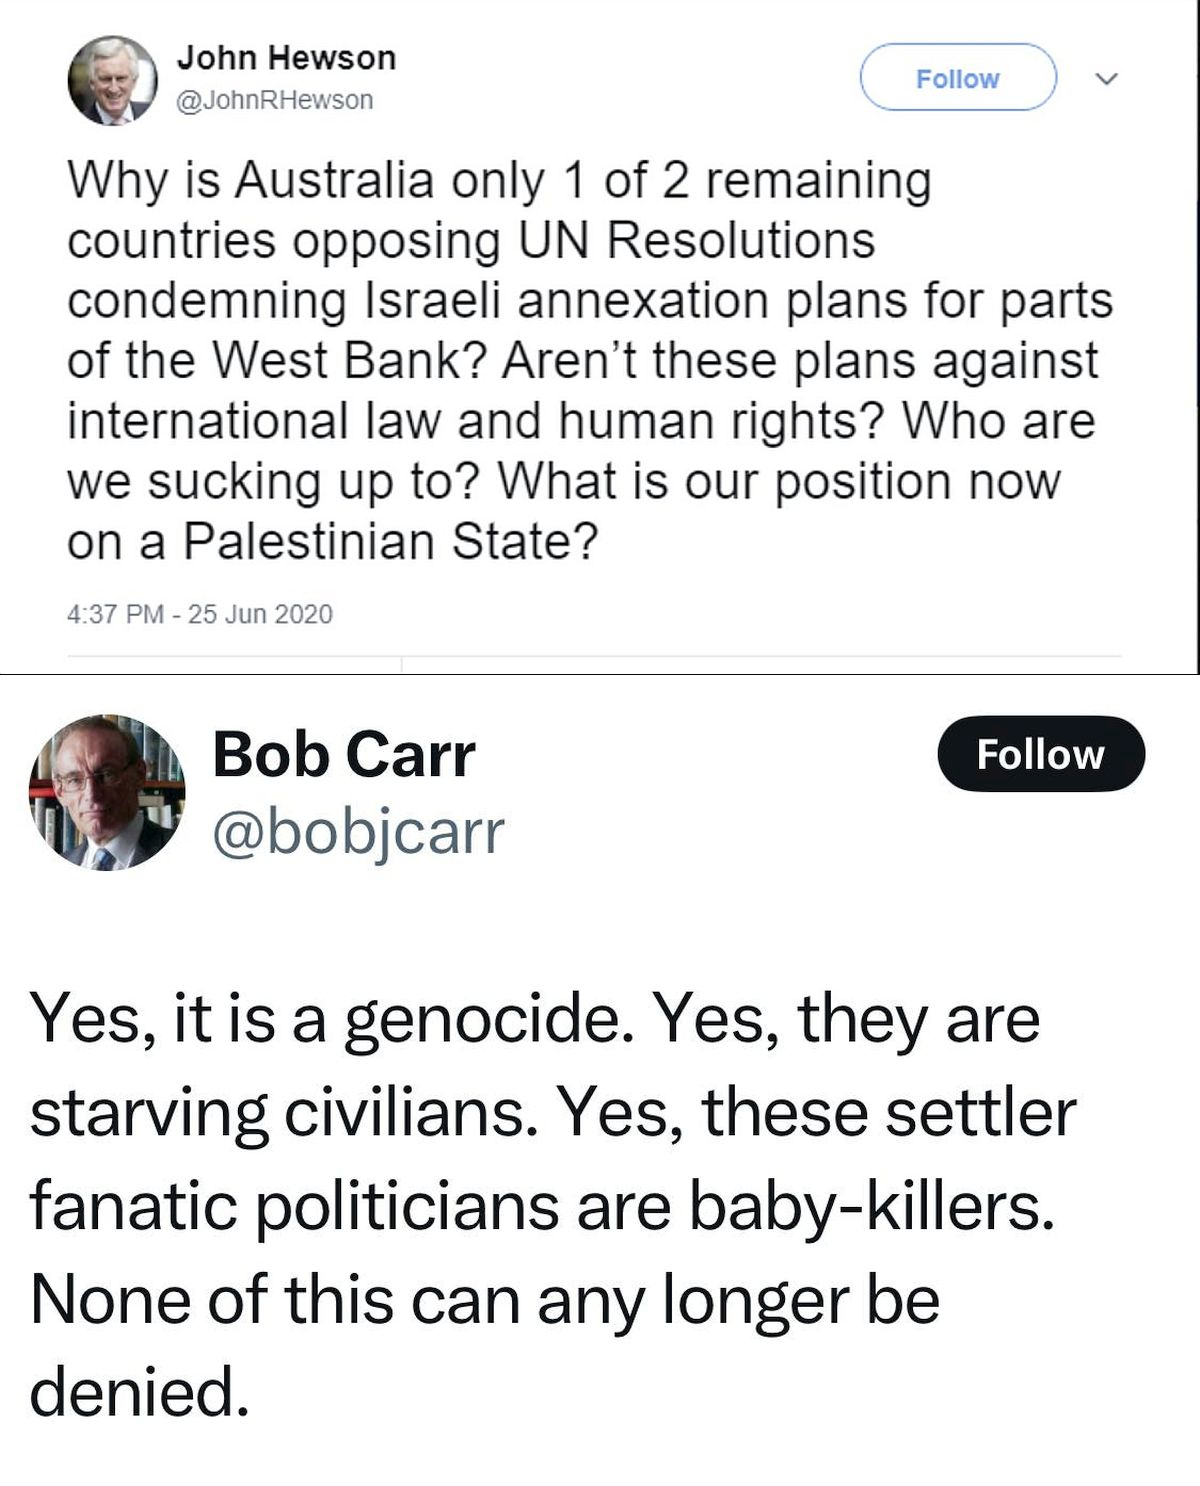Follow Bob Carr with black button

tap(1040, 754)
